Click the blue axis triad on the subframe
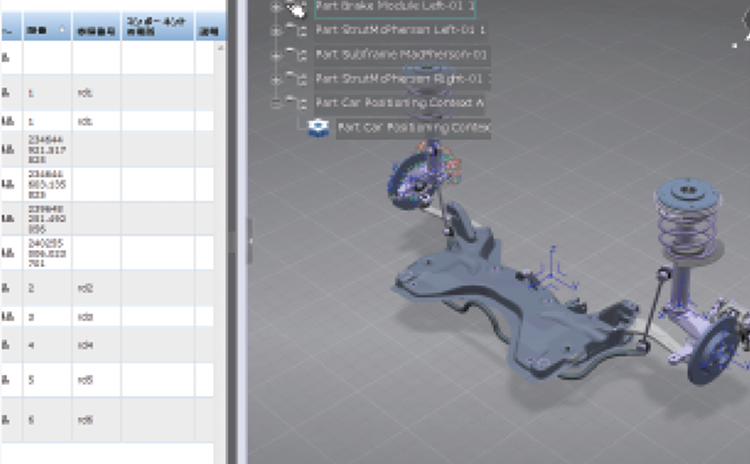Image resolution: width=750 pixels, height=464 pixels. (550, 272)
